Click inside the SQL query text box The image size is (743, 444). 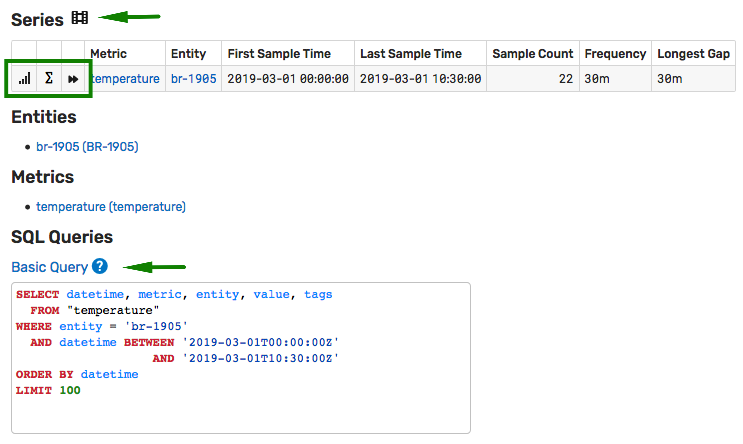coord(241,358)
